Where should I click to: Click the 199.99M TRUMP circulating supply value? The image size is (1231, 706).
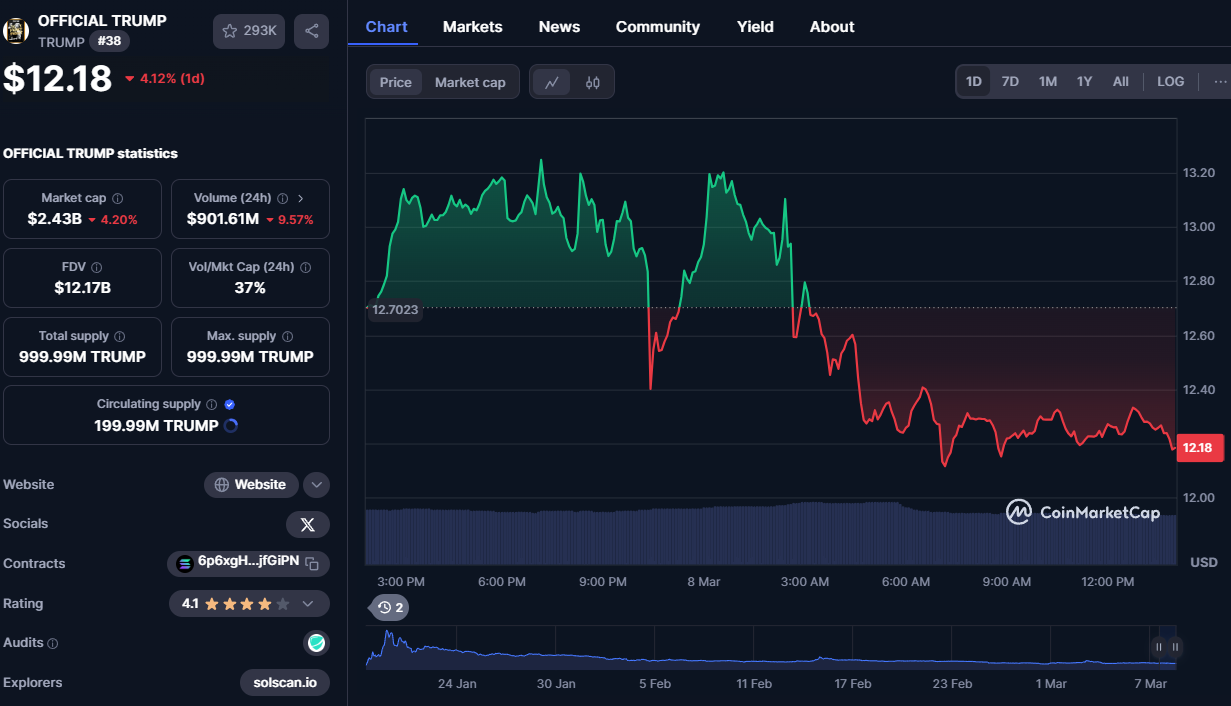(156, 426)
